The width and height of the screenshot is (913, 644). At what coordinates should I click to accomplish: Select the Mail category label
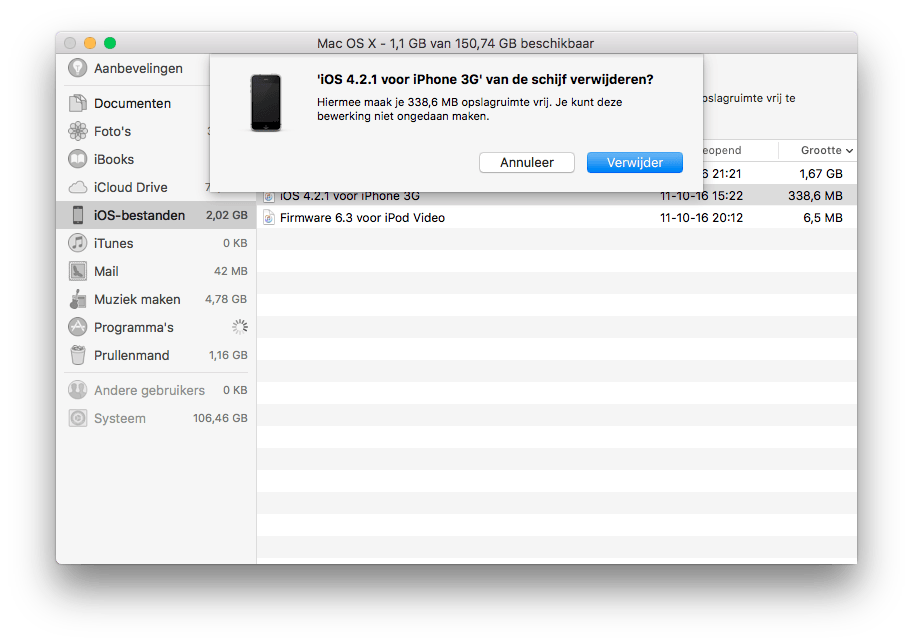(106, 271)
